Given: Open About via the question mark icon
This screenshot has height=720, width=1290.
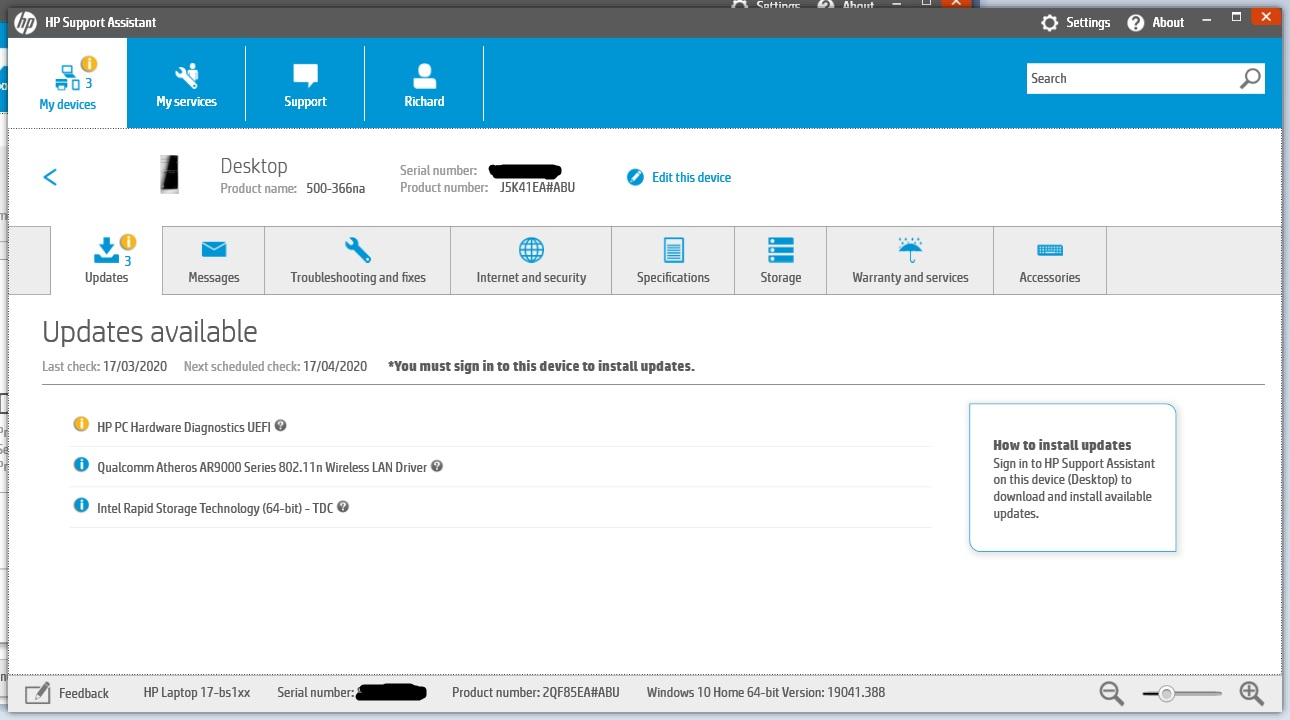Looking at the screenshot, I should [x=1135, y=22].
